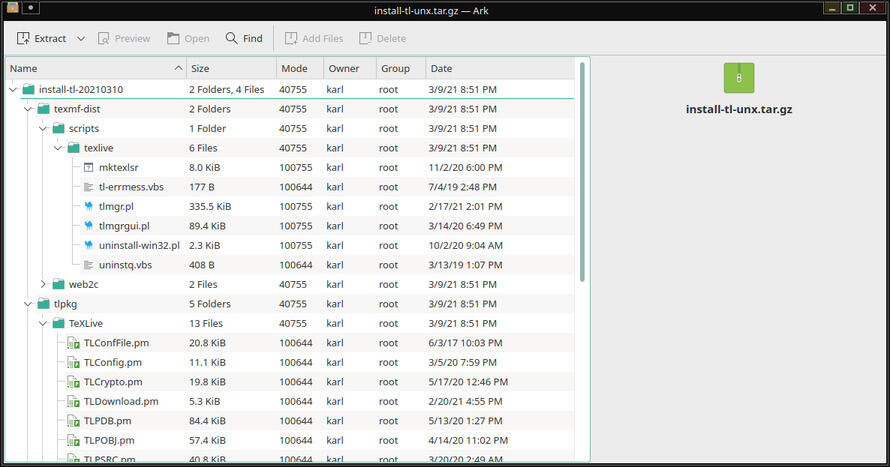Select the tlmgr.pl file name
890x467 pixels.
tap(116, 207)
